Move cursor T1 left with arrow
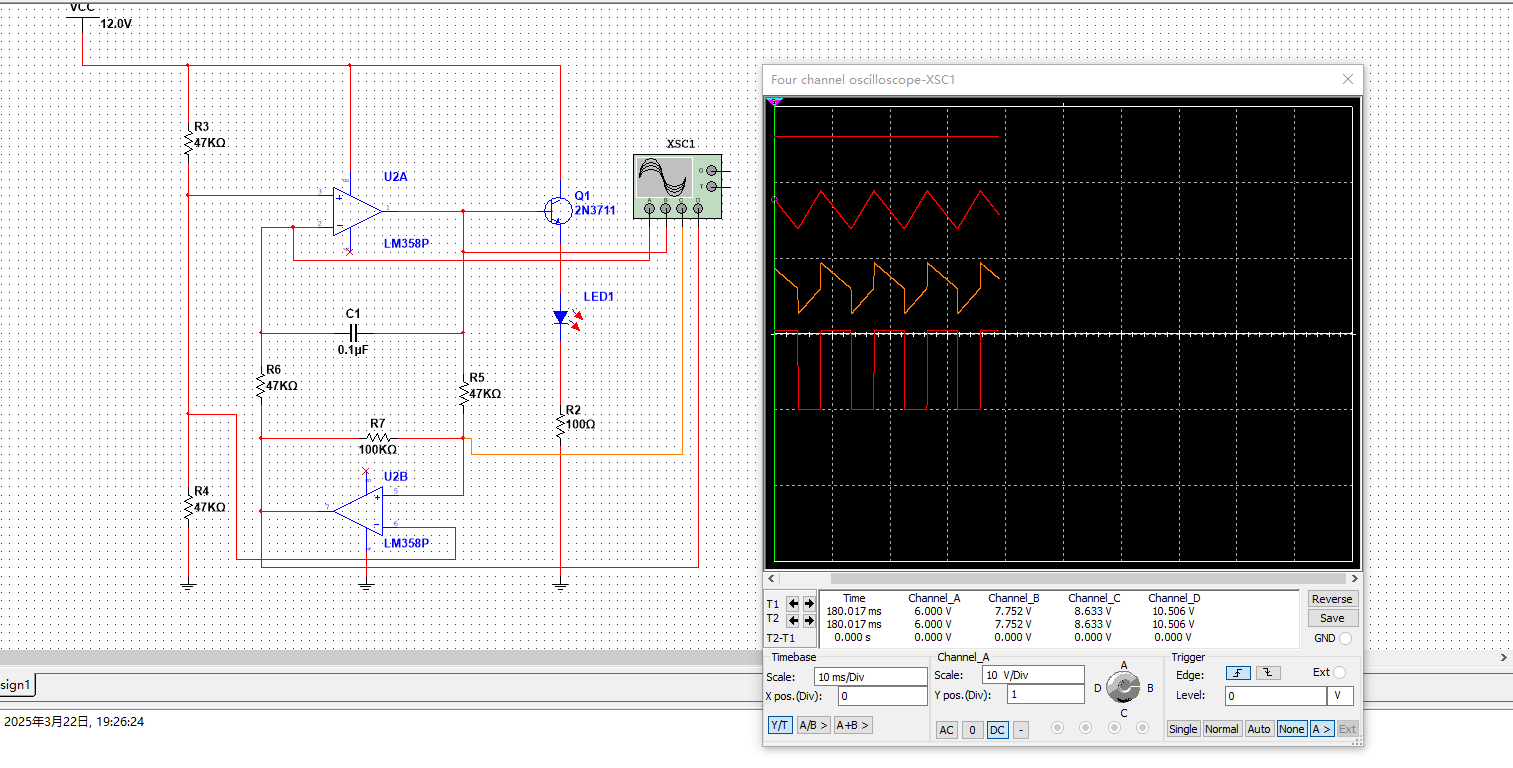The height and width of the screenshot is (768, 1513). (793, 603)
